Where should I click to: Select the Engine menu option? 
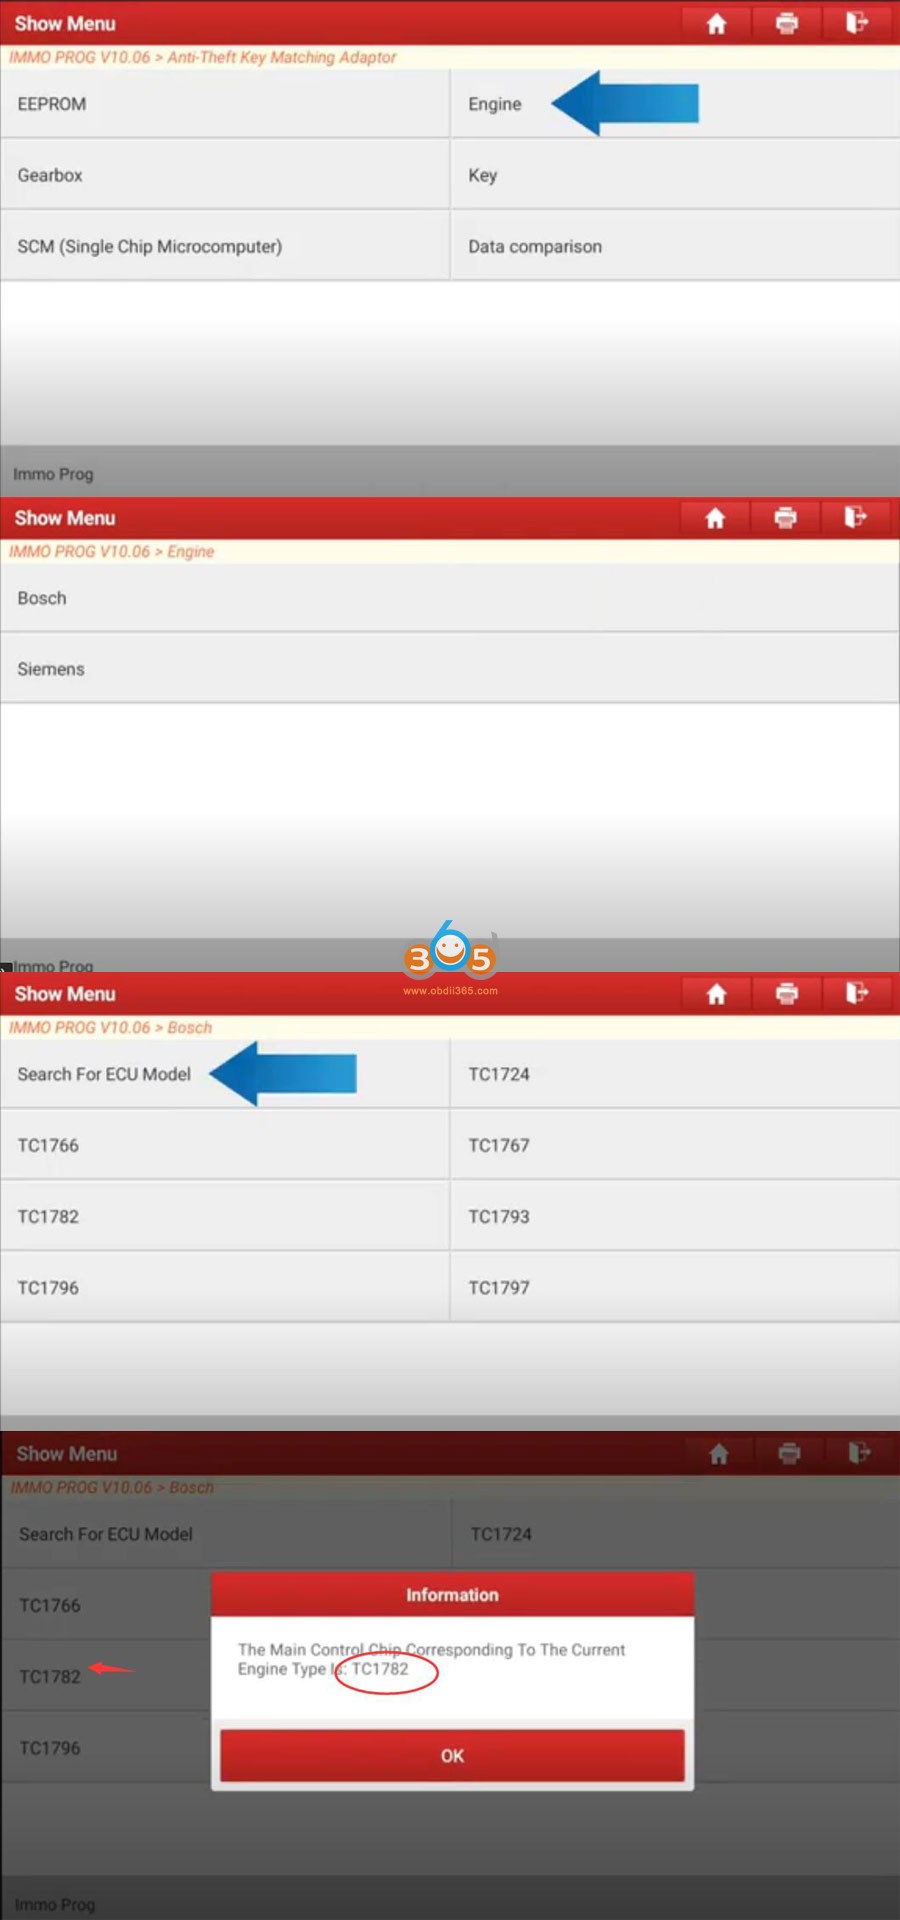(x=675, y=104)
